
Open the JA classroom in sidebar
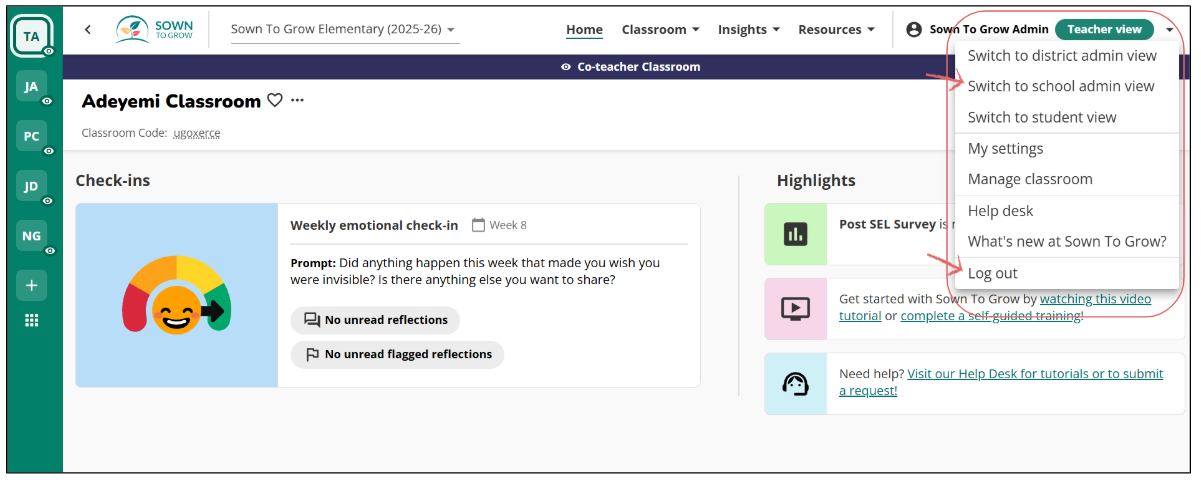coord(32,87)
